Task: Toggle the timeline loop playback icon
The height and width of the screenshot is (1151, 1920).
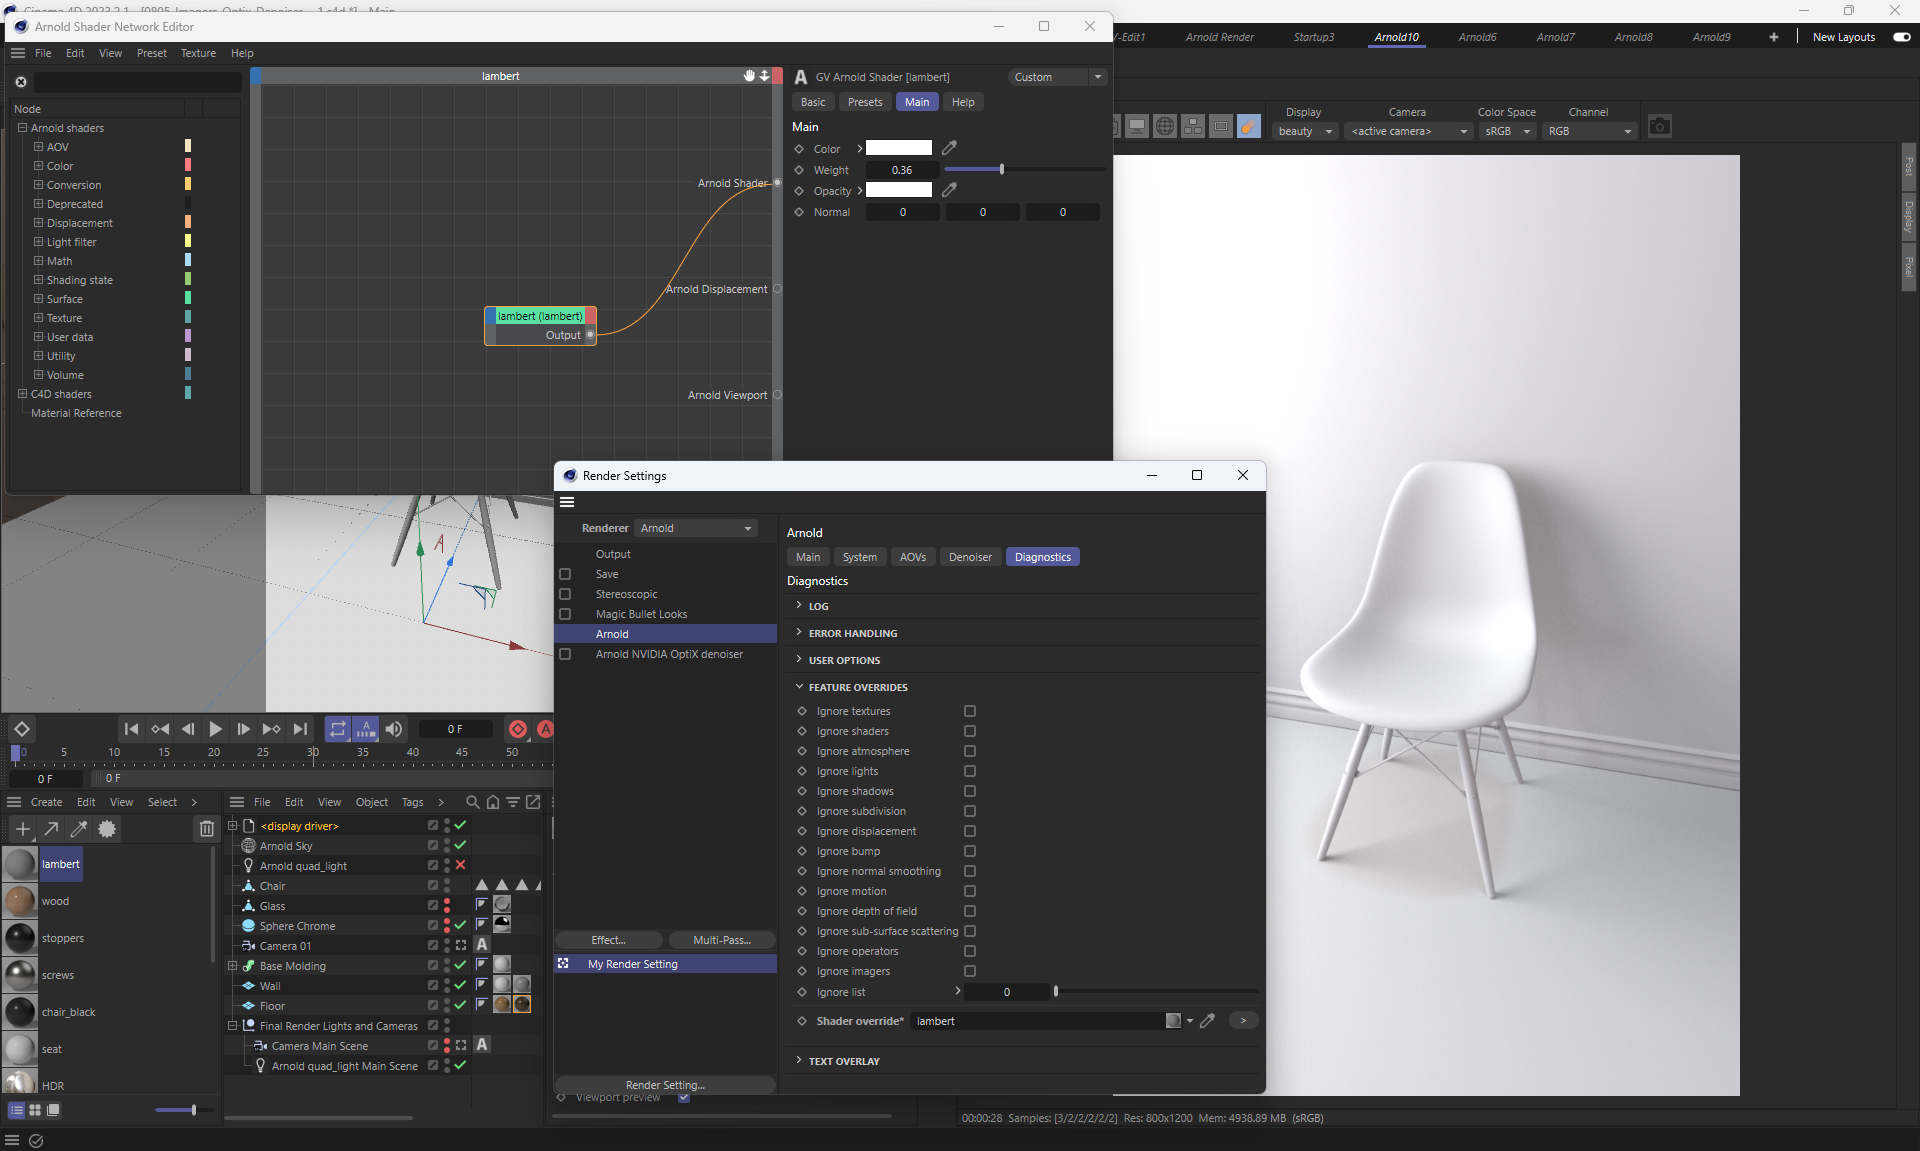Action: [338, 729]
